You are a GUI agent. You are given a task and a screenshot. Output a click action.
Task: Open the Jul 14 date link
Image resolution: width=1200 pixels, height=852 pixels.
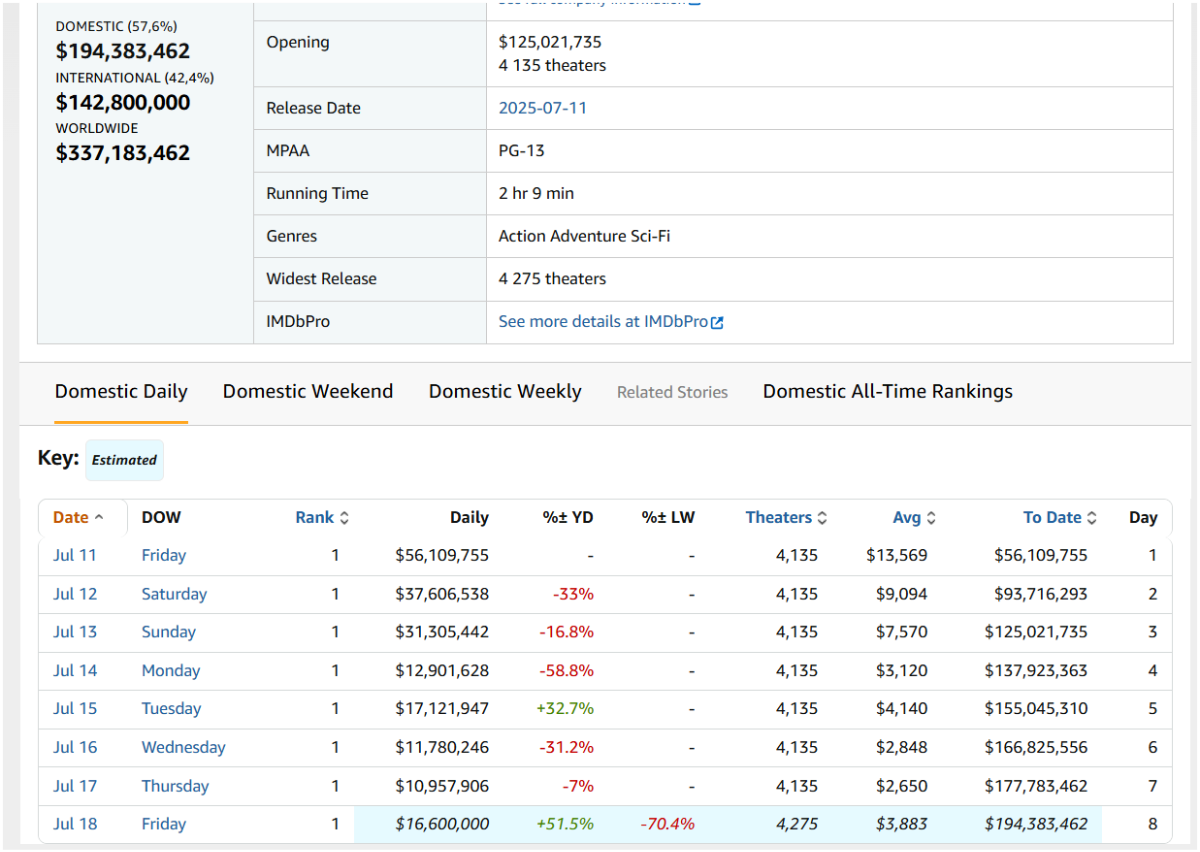click(75, 670)
